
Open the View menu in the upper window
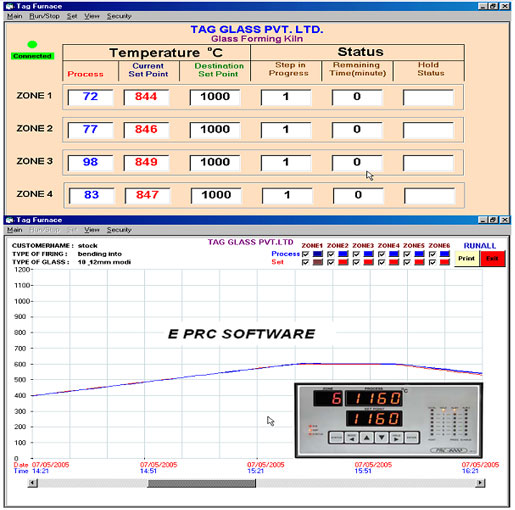[92, 16]
